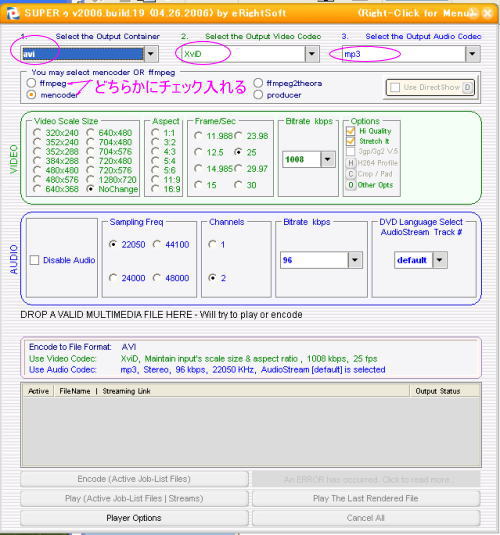Image resolution: width=500 pixels, height=535 pixels.
Task: Toggle the Hi Quality checkbox
Action: [351, 131]
